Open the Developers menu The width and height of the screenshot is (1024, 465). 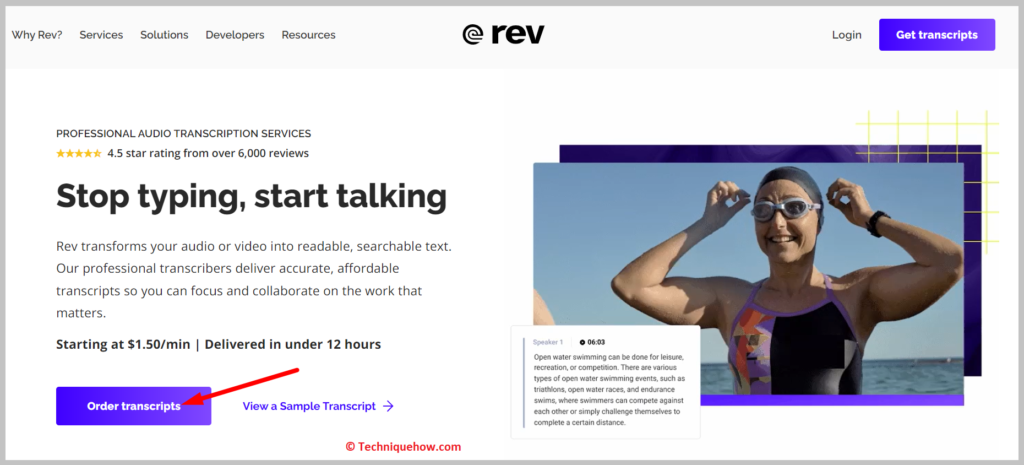point(235,35)
